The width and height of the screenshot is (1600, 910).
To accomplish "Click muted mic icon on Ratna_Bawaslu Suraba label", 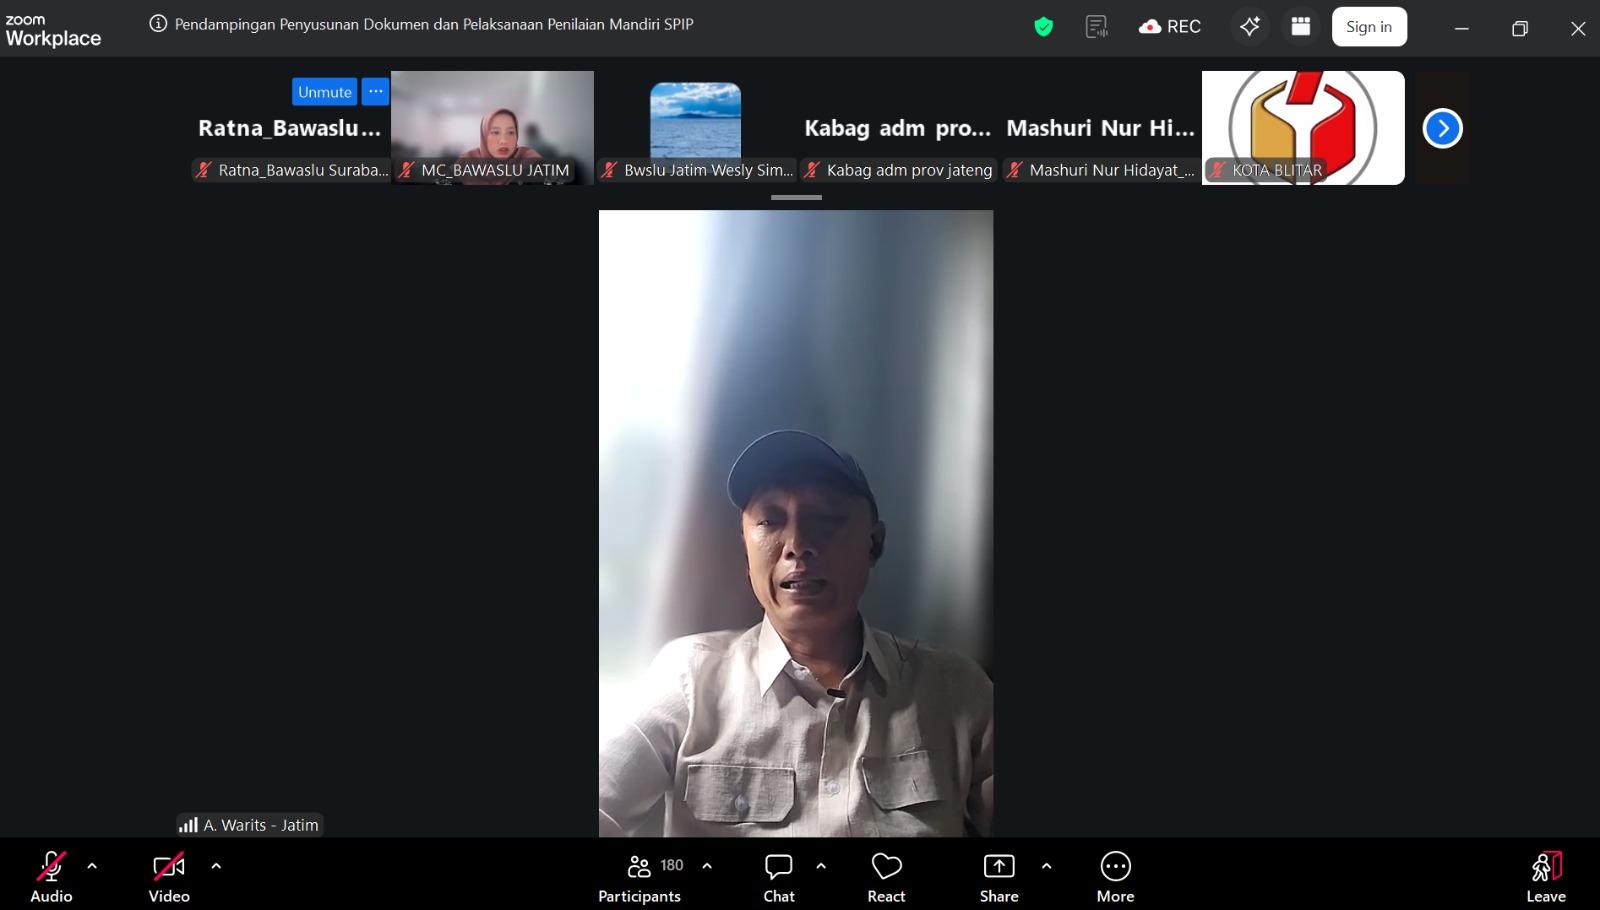I will point(204,170).
